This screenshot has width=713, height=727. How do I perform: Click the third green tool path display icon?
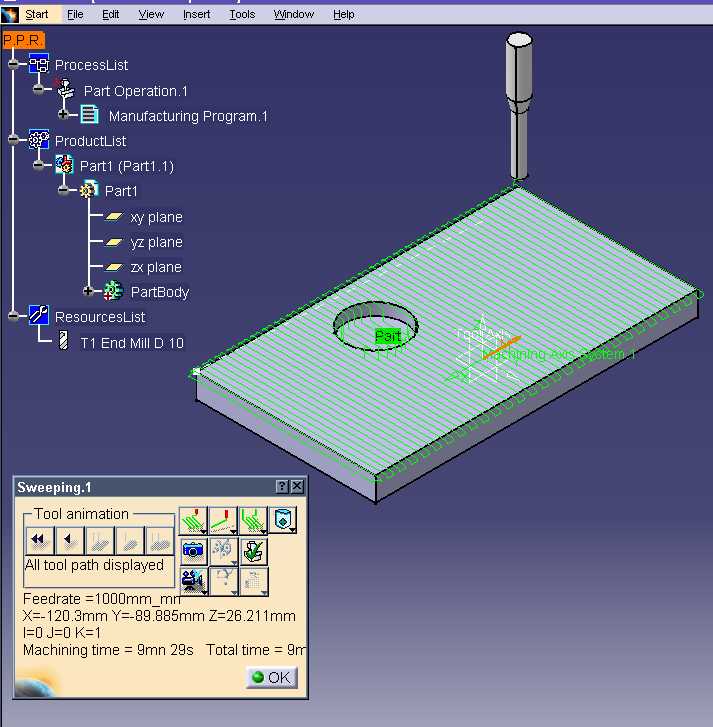pos(253,521)
